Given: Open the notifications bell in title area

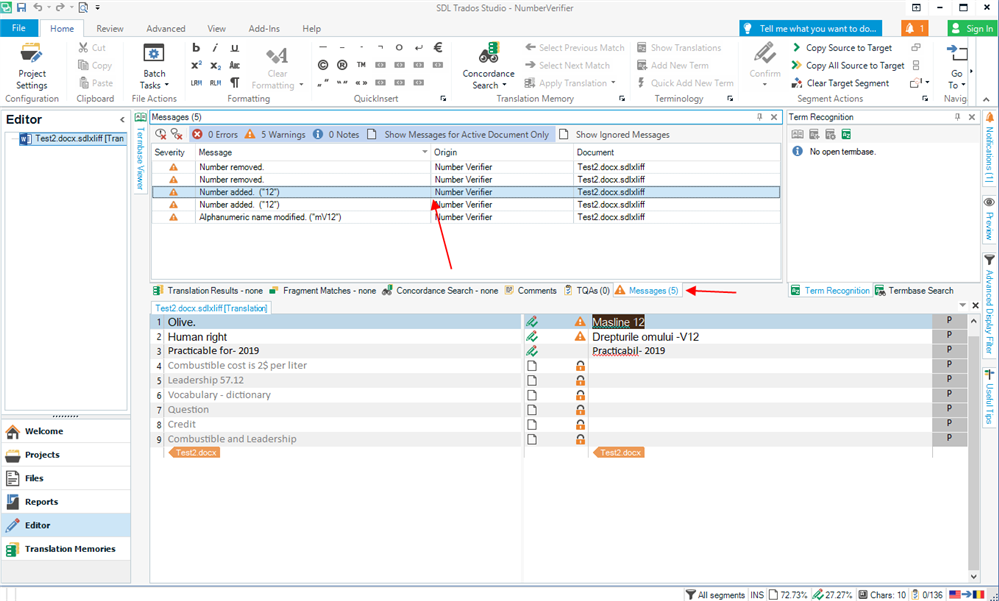Looking at the screenshot, I should point(914,29).
